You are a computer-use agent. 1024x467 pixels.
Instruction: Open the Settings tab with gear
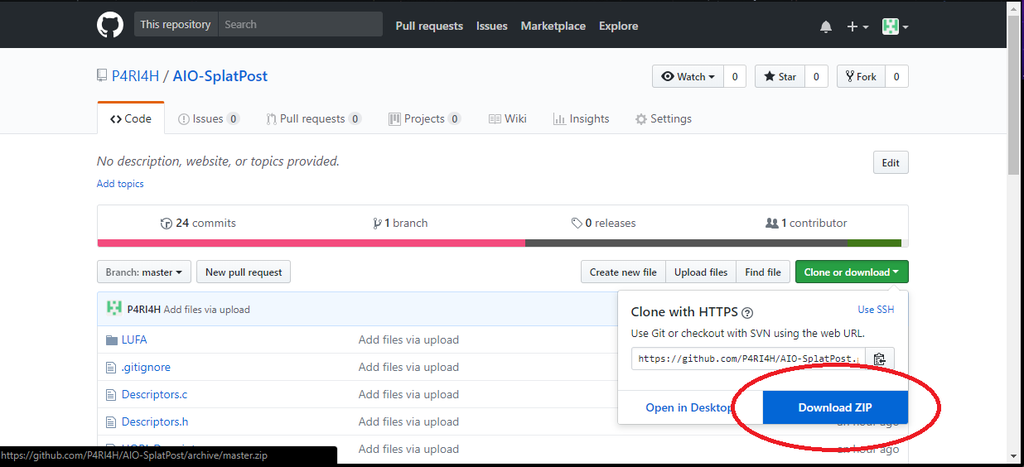tap(663, 119)
